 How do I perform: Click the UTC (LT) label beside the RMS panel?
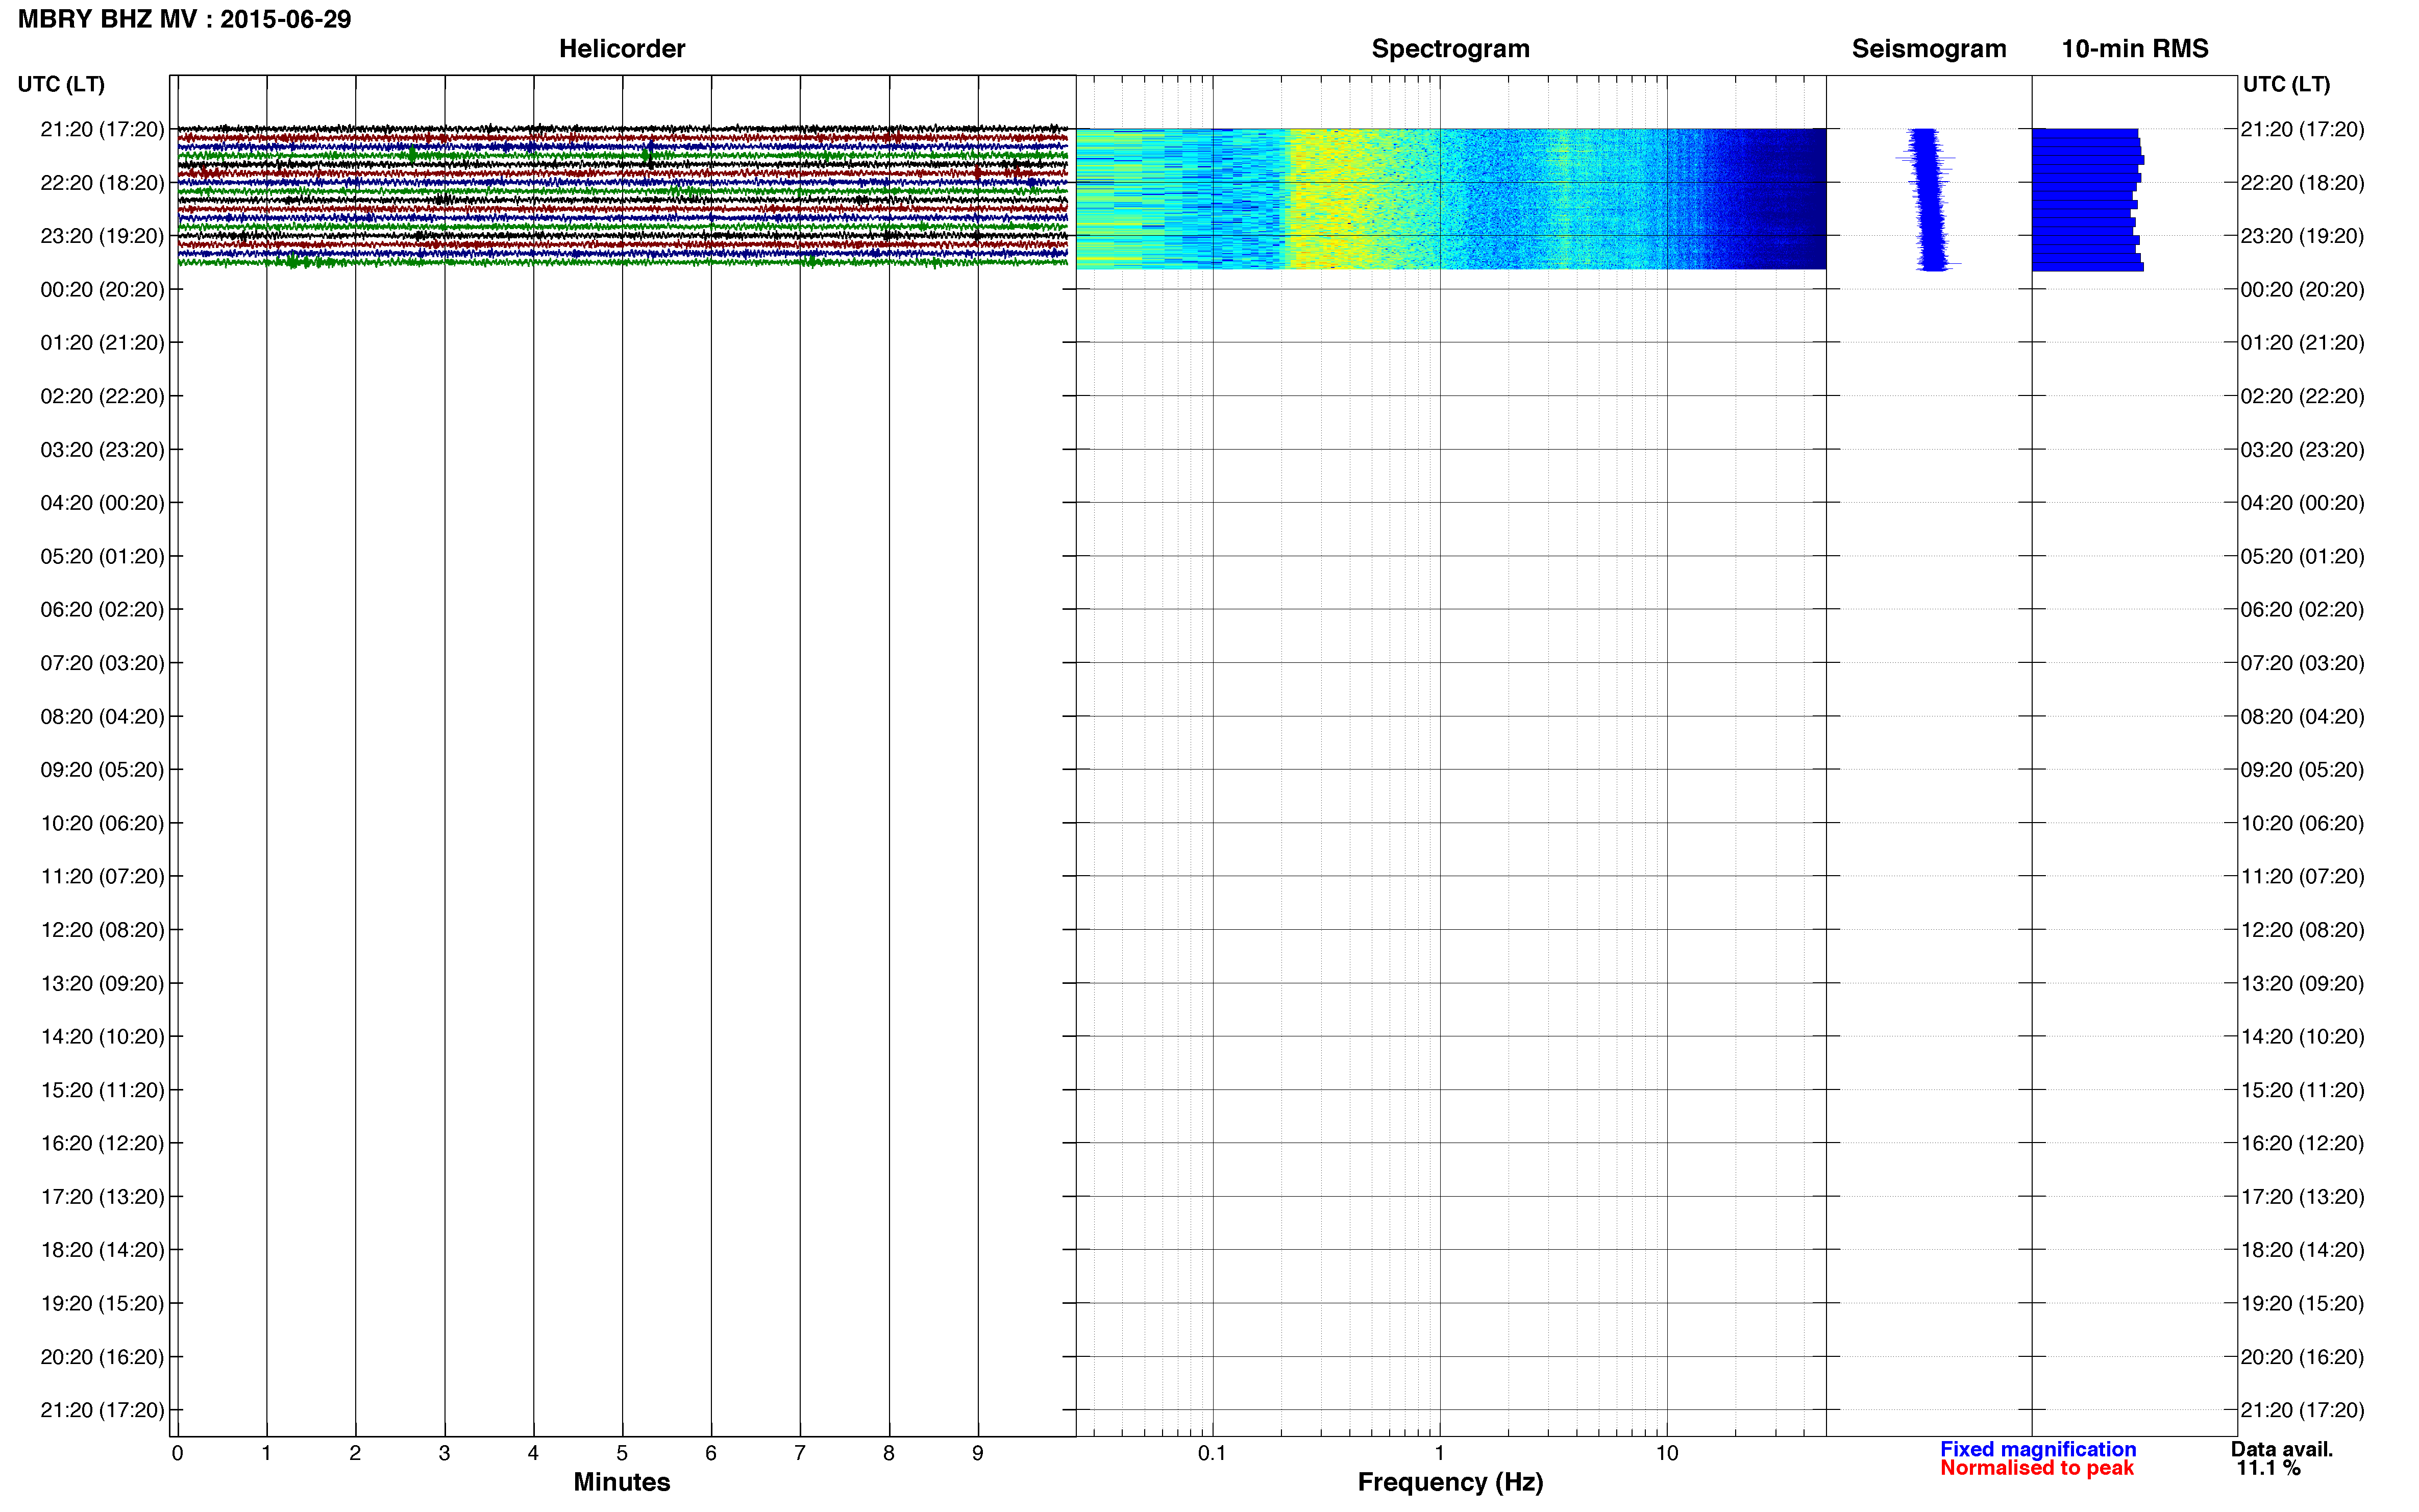pyautogui.click(x=2287, y=84)
